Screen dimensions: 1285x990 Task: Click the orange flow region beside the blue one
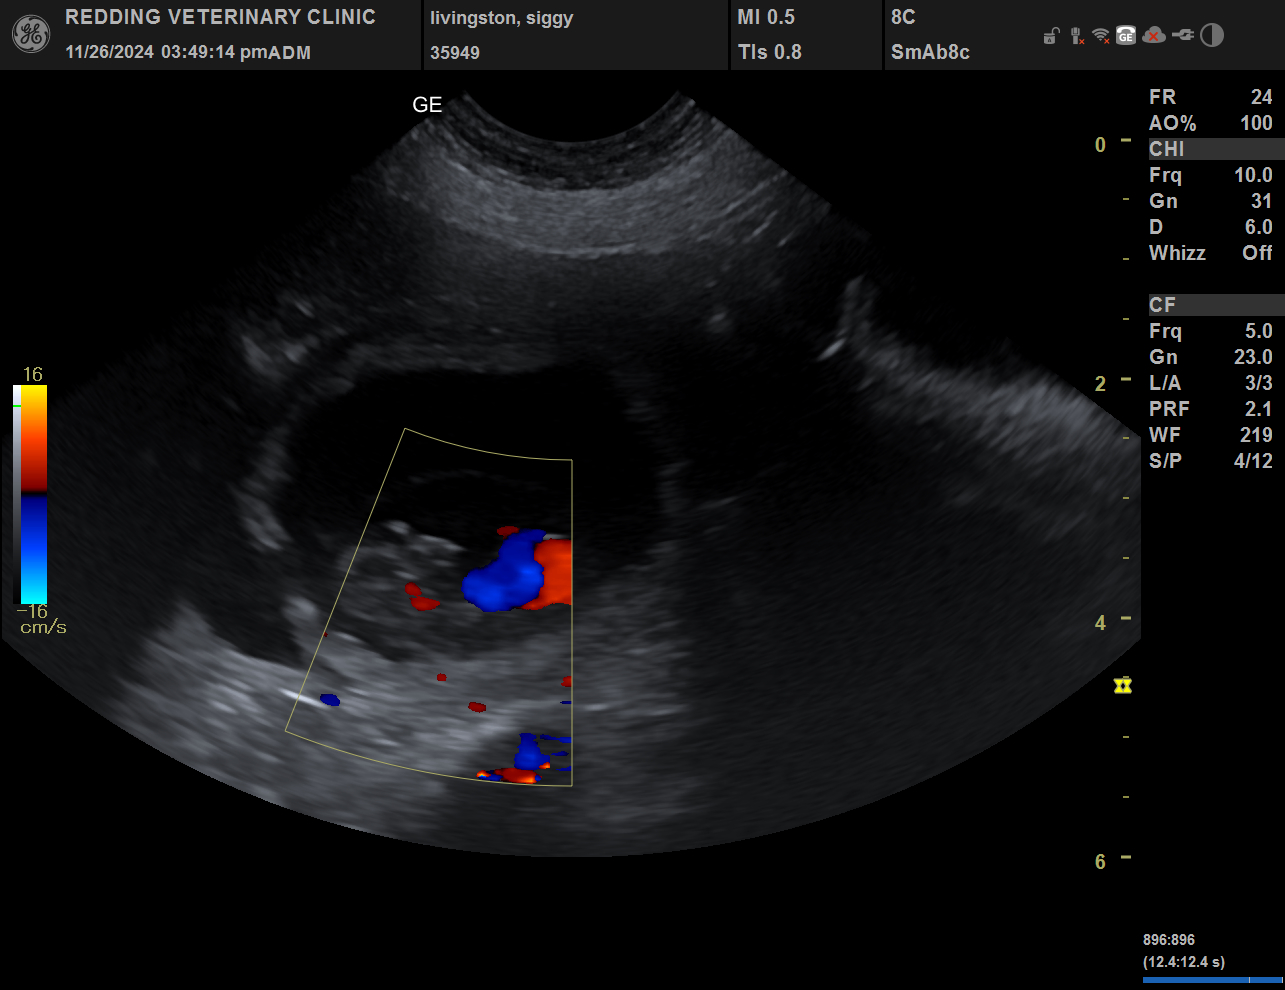555,572
